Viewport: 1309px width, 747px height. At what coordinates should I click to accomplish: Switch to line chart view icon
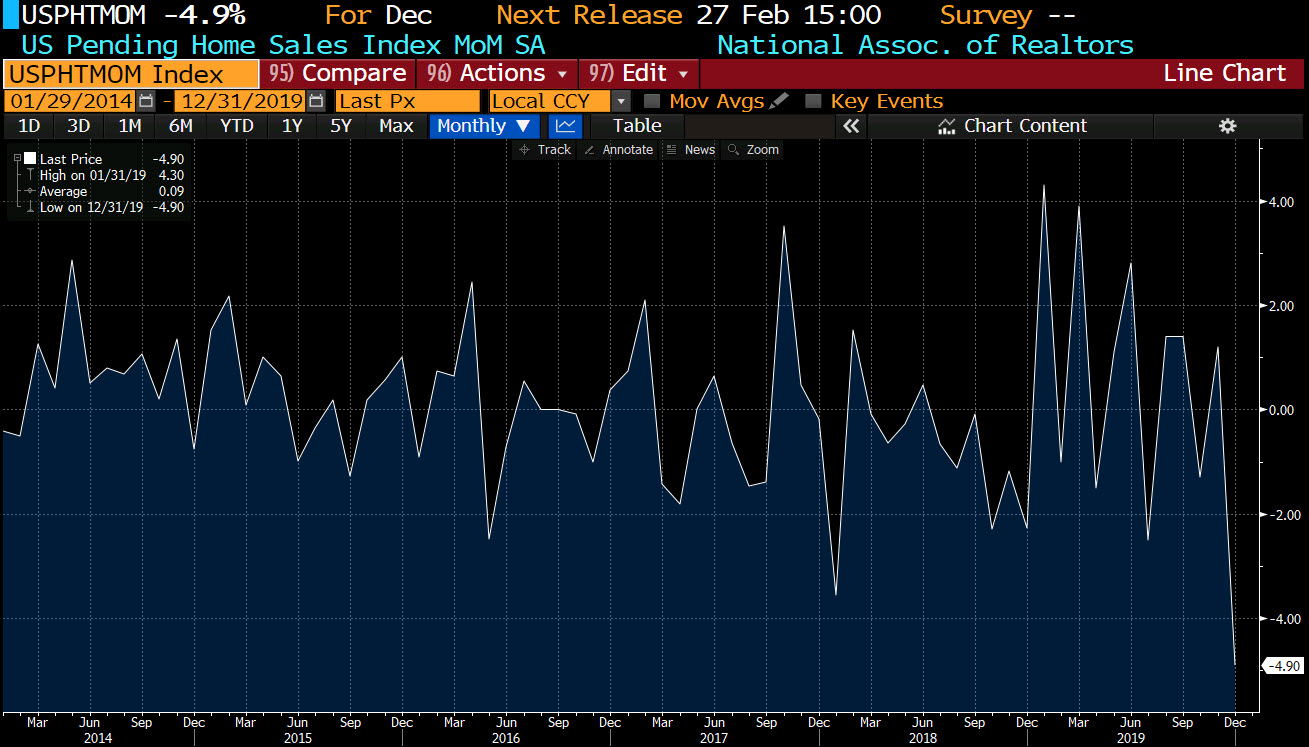(565, 126)
